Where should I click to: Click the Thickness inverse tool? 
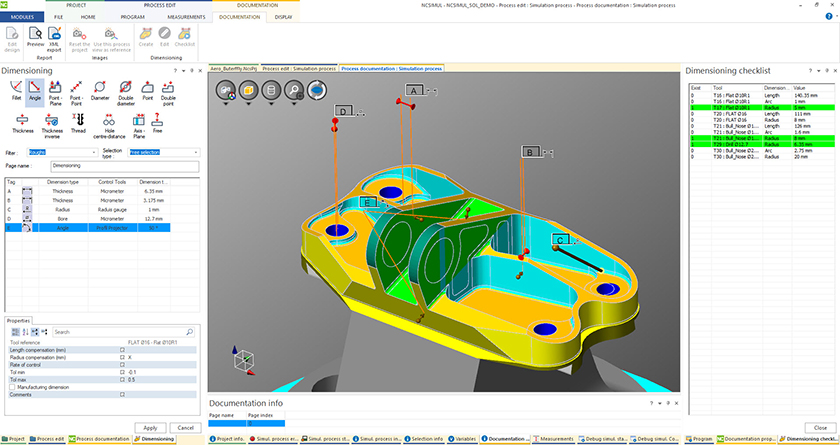coord(51,122)
